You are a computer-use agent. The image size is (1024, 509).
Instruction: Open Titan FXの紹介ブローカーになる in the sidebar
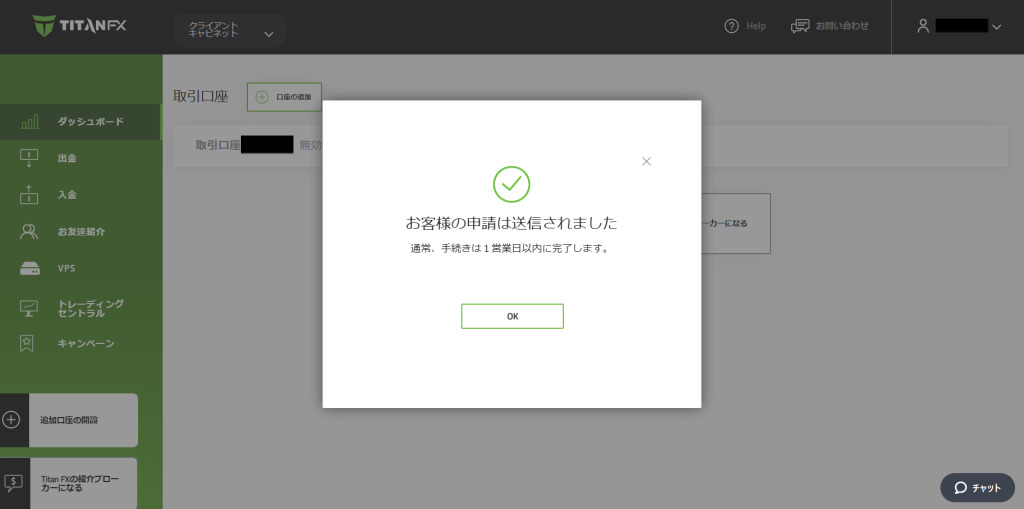click(69, 483)
